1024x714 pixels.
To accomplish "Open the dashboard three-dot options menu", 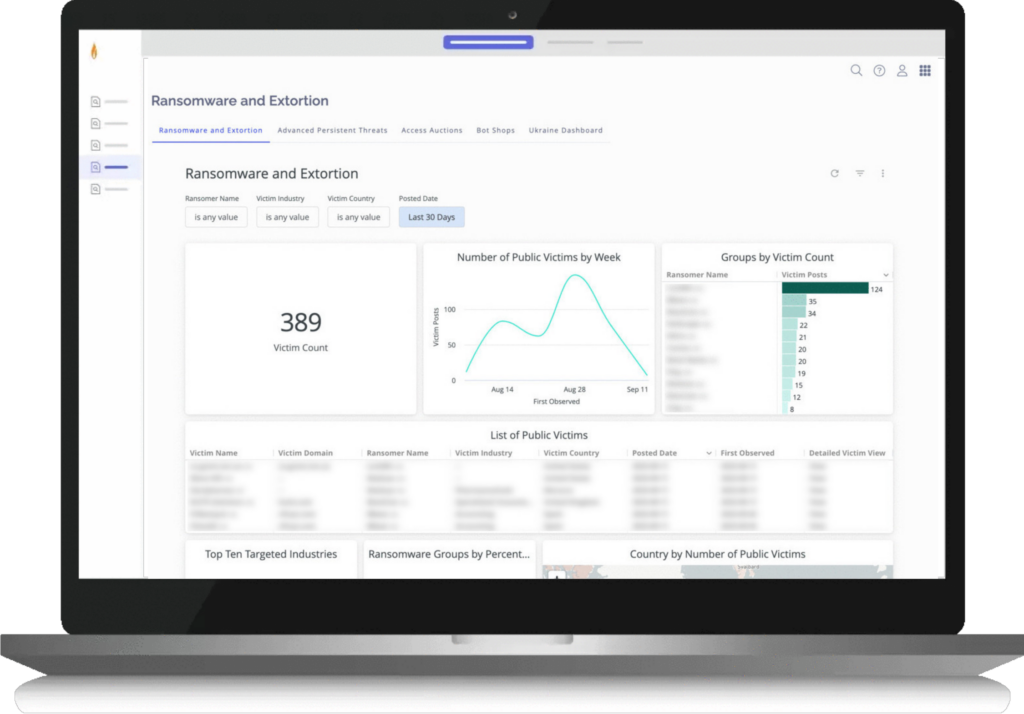I will pos(883,174).
